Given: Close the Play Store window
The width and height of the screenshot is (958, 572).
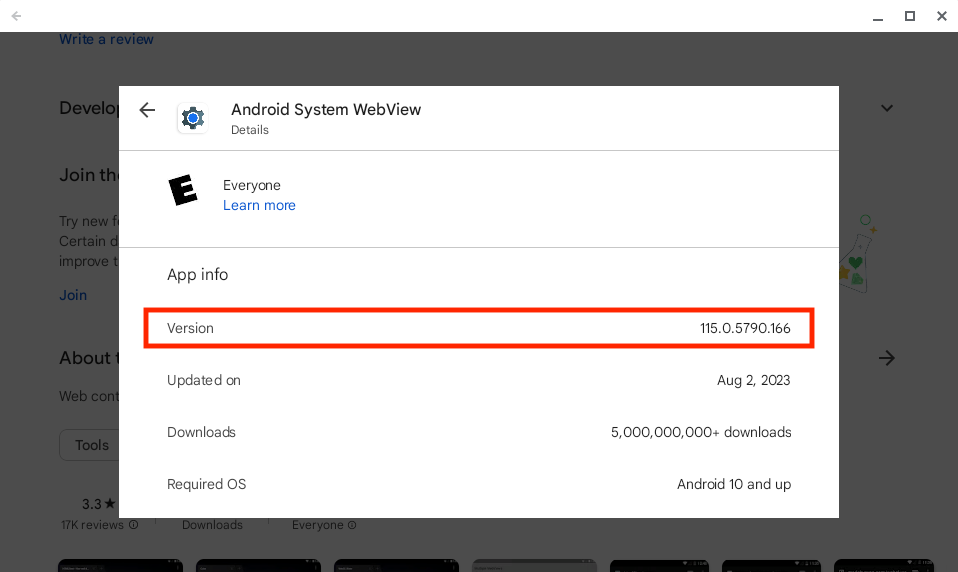Looking at the screenshot, I should (x=942, y=16).
